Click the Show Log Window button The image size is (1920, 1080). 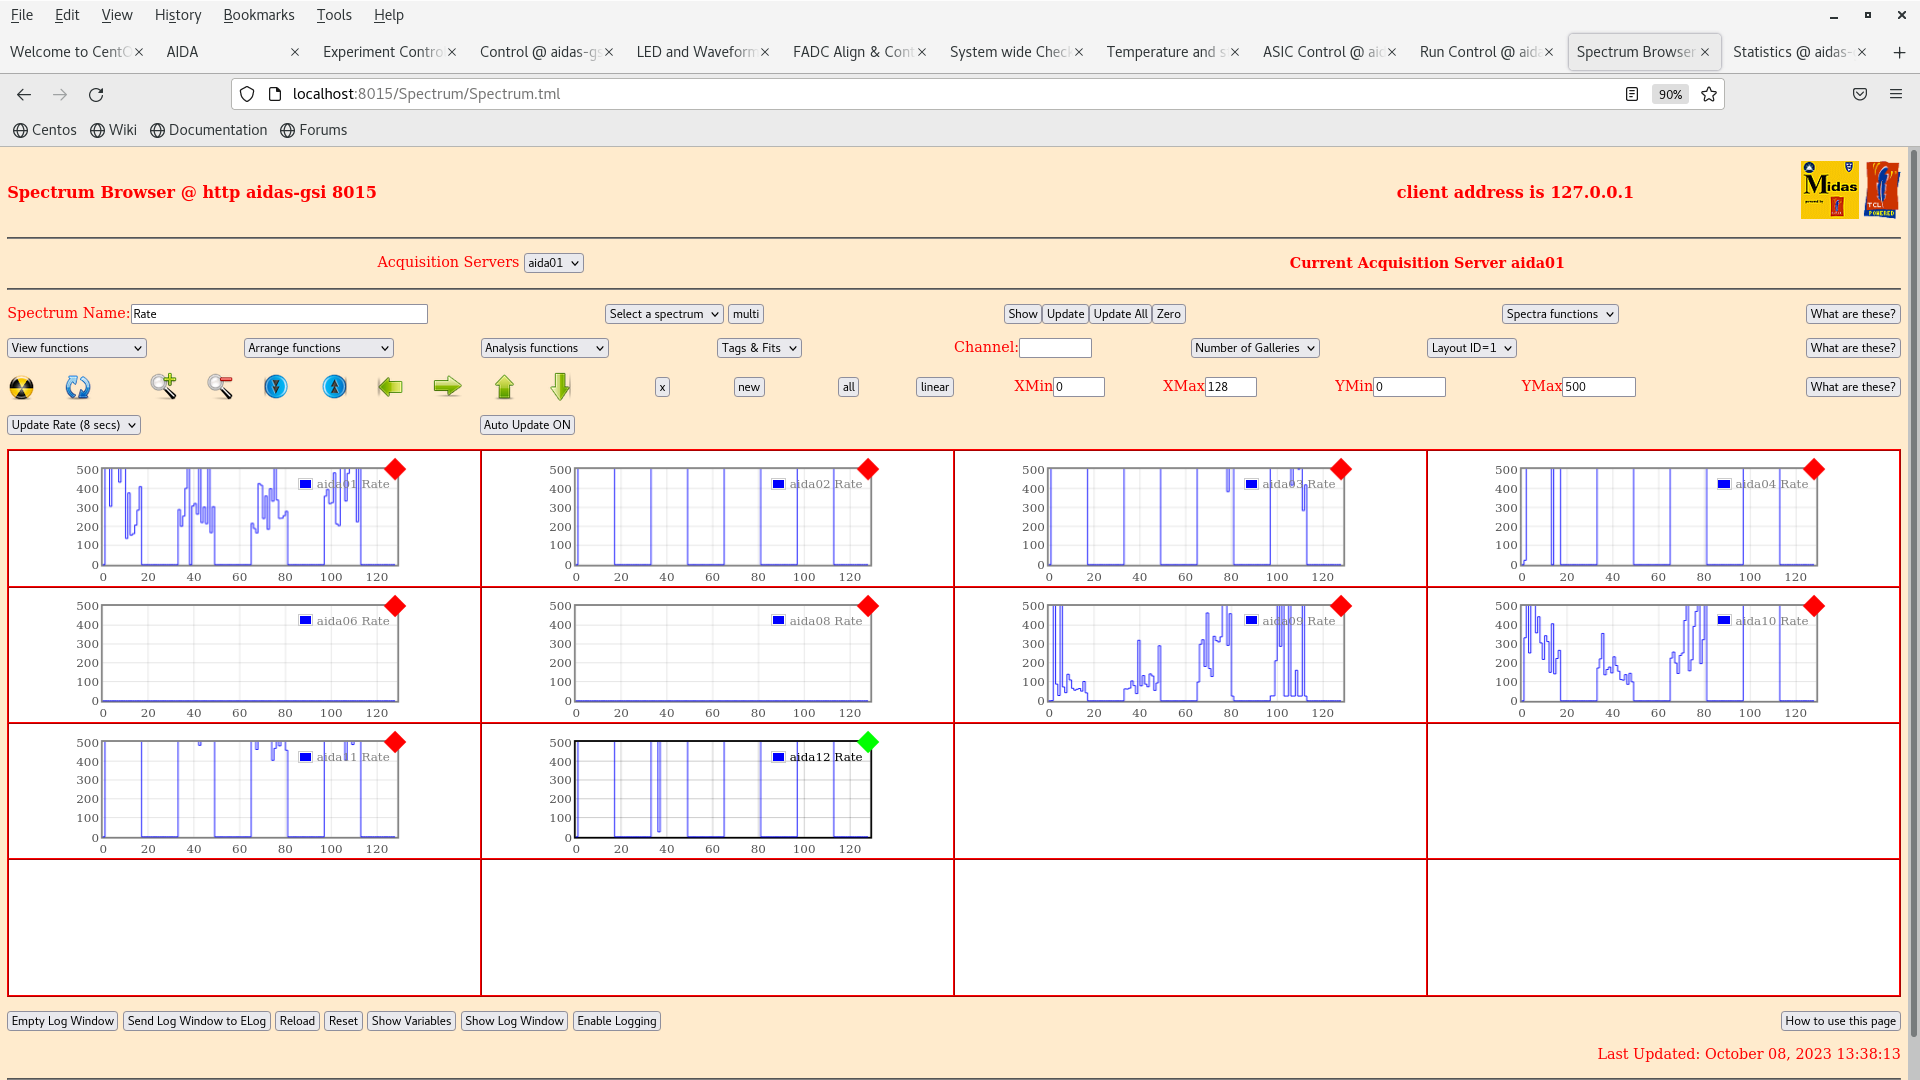pos(514,1021)
